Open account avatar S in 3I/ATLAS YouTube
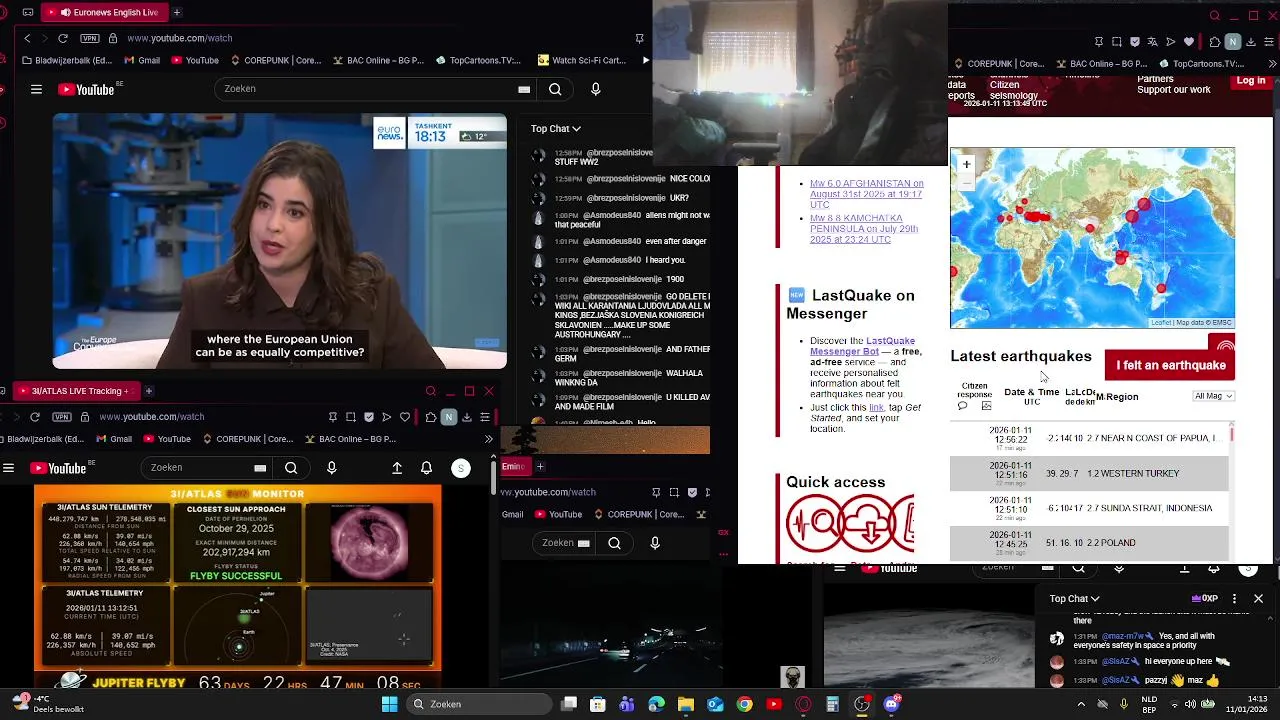1280x720 pixels. [x=461, y=468]
